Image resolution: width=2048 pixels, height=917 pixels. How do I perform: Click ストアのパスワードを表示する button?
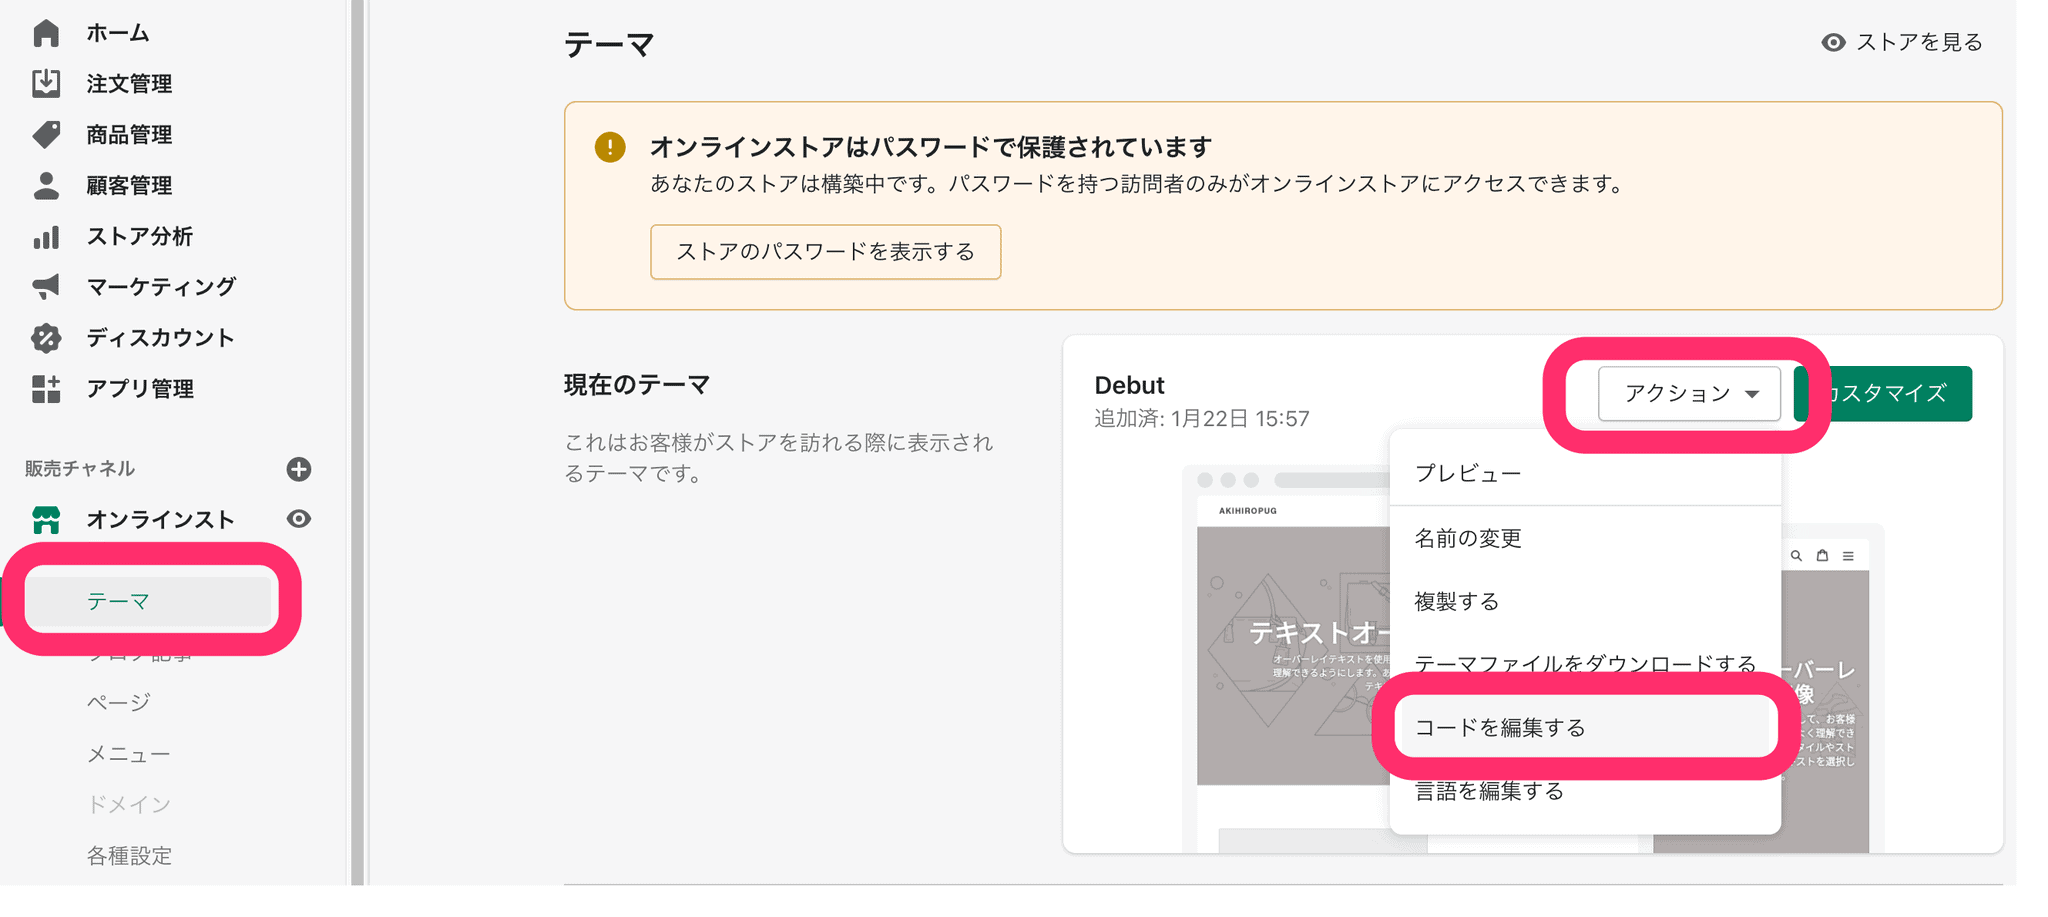[x=825, y=252]
